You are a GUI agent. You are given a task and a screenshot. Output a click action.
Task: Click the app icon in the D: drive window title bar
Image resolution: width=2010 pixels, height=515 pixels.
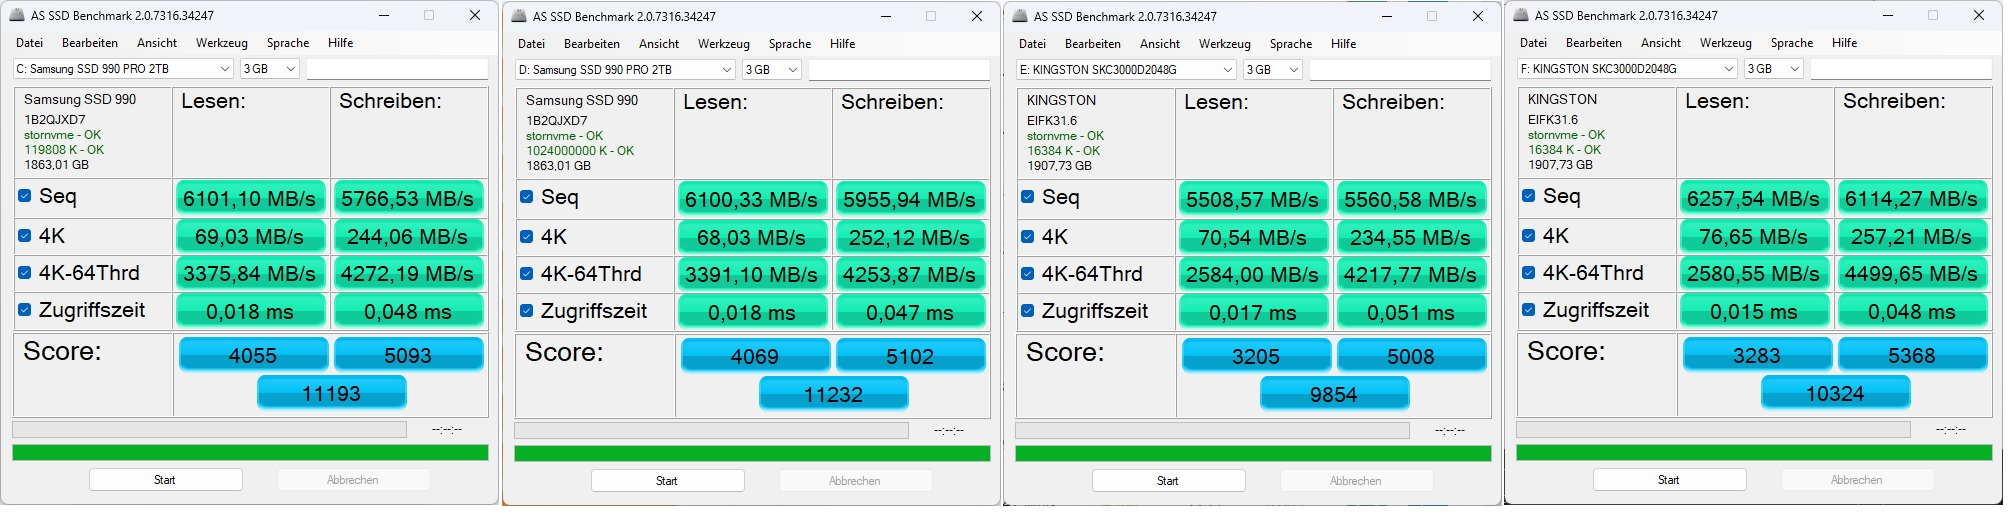pyautogui.click(x=519, y=17)
